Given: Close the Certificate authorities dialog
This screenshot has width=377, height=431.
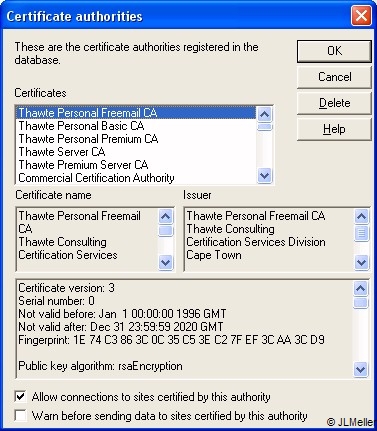Looking at the screenshot, I should point(361,16).
